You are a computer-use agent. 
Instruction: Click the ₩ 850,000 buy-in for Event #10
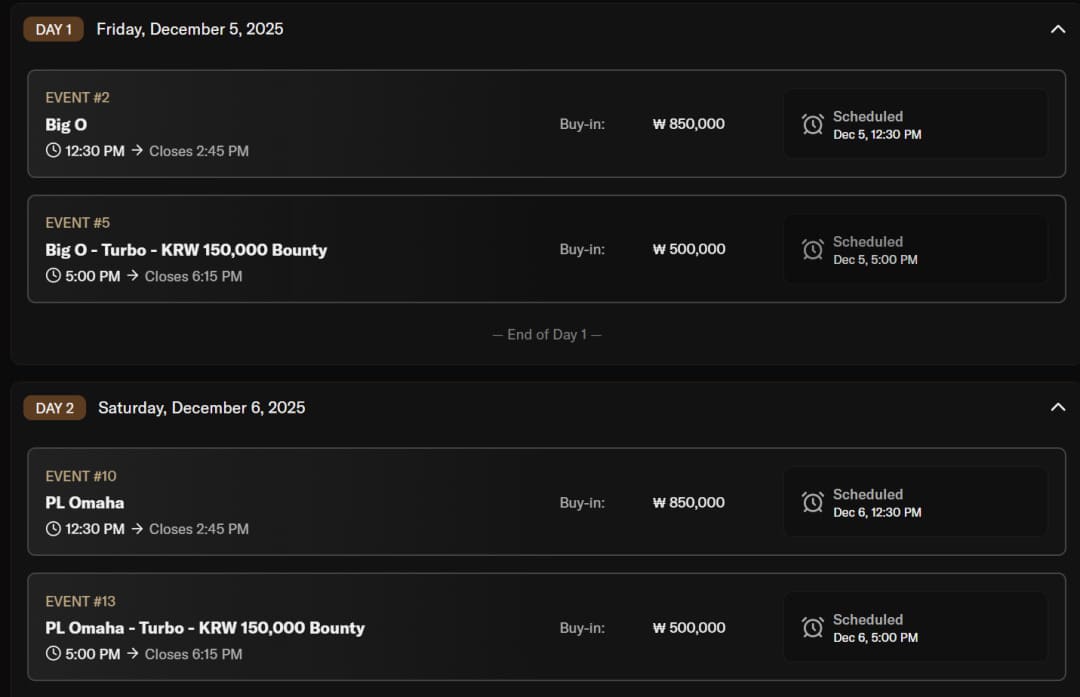coord(689,502)
